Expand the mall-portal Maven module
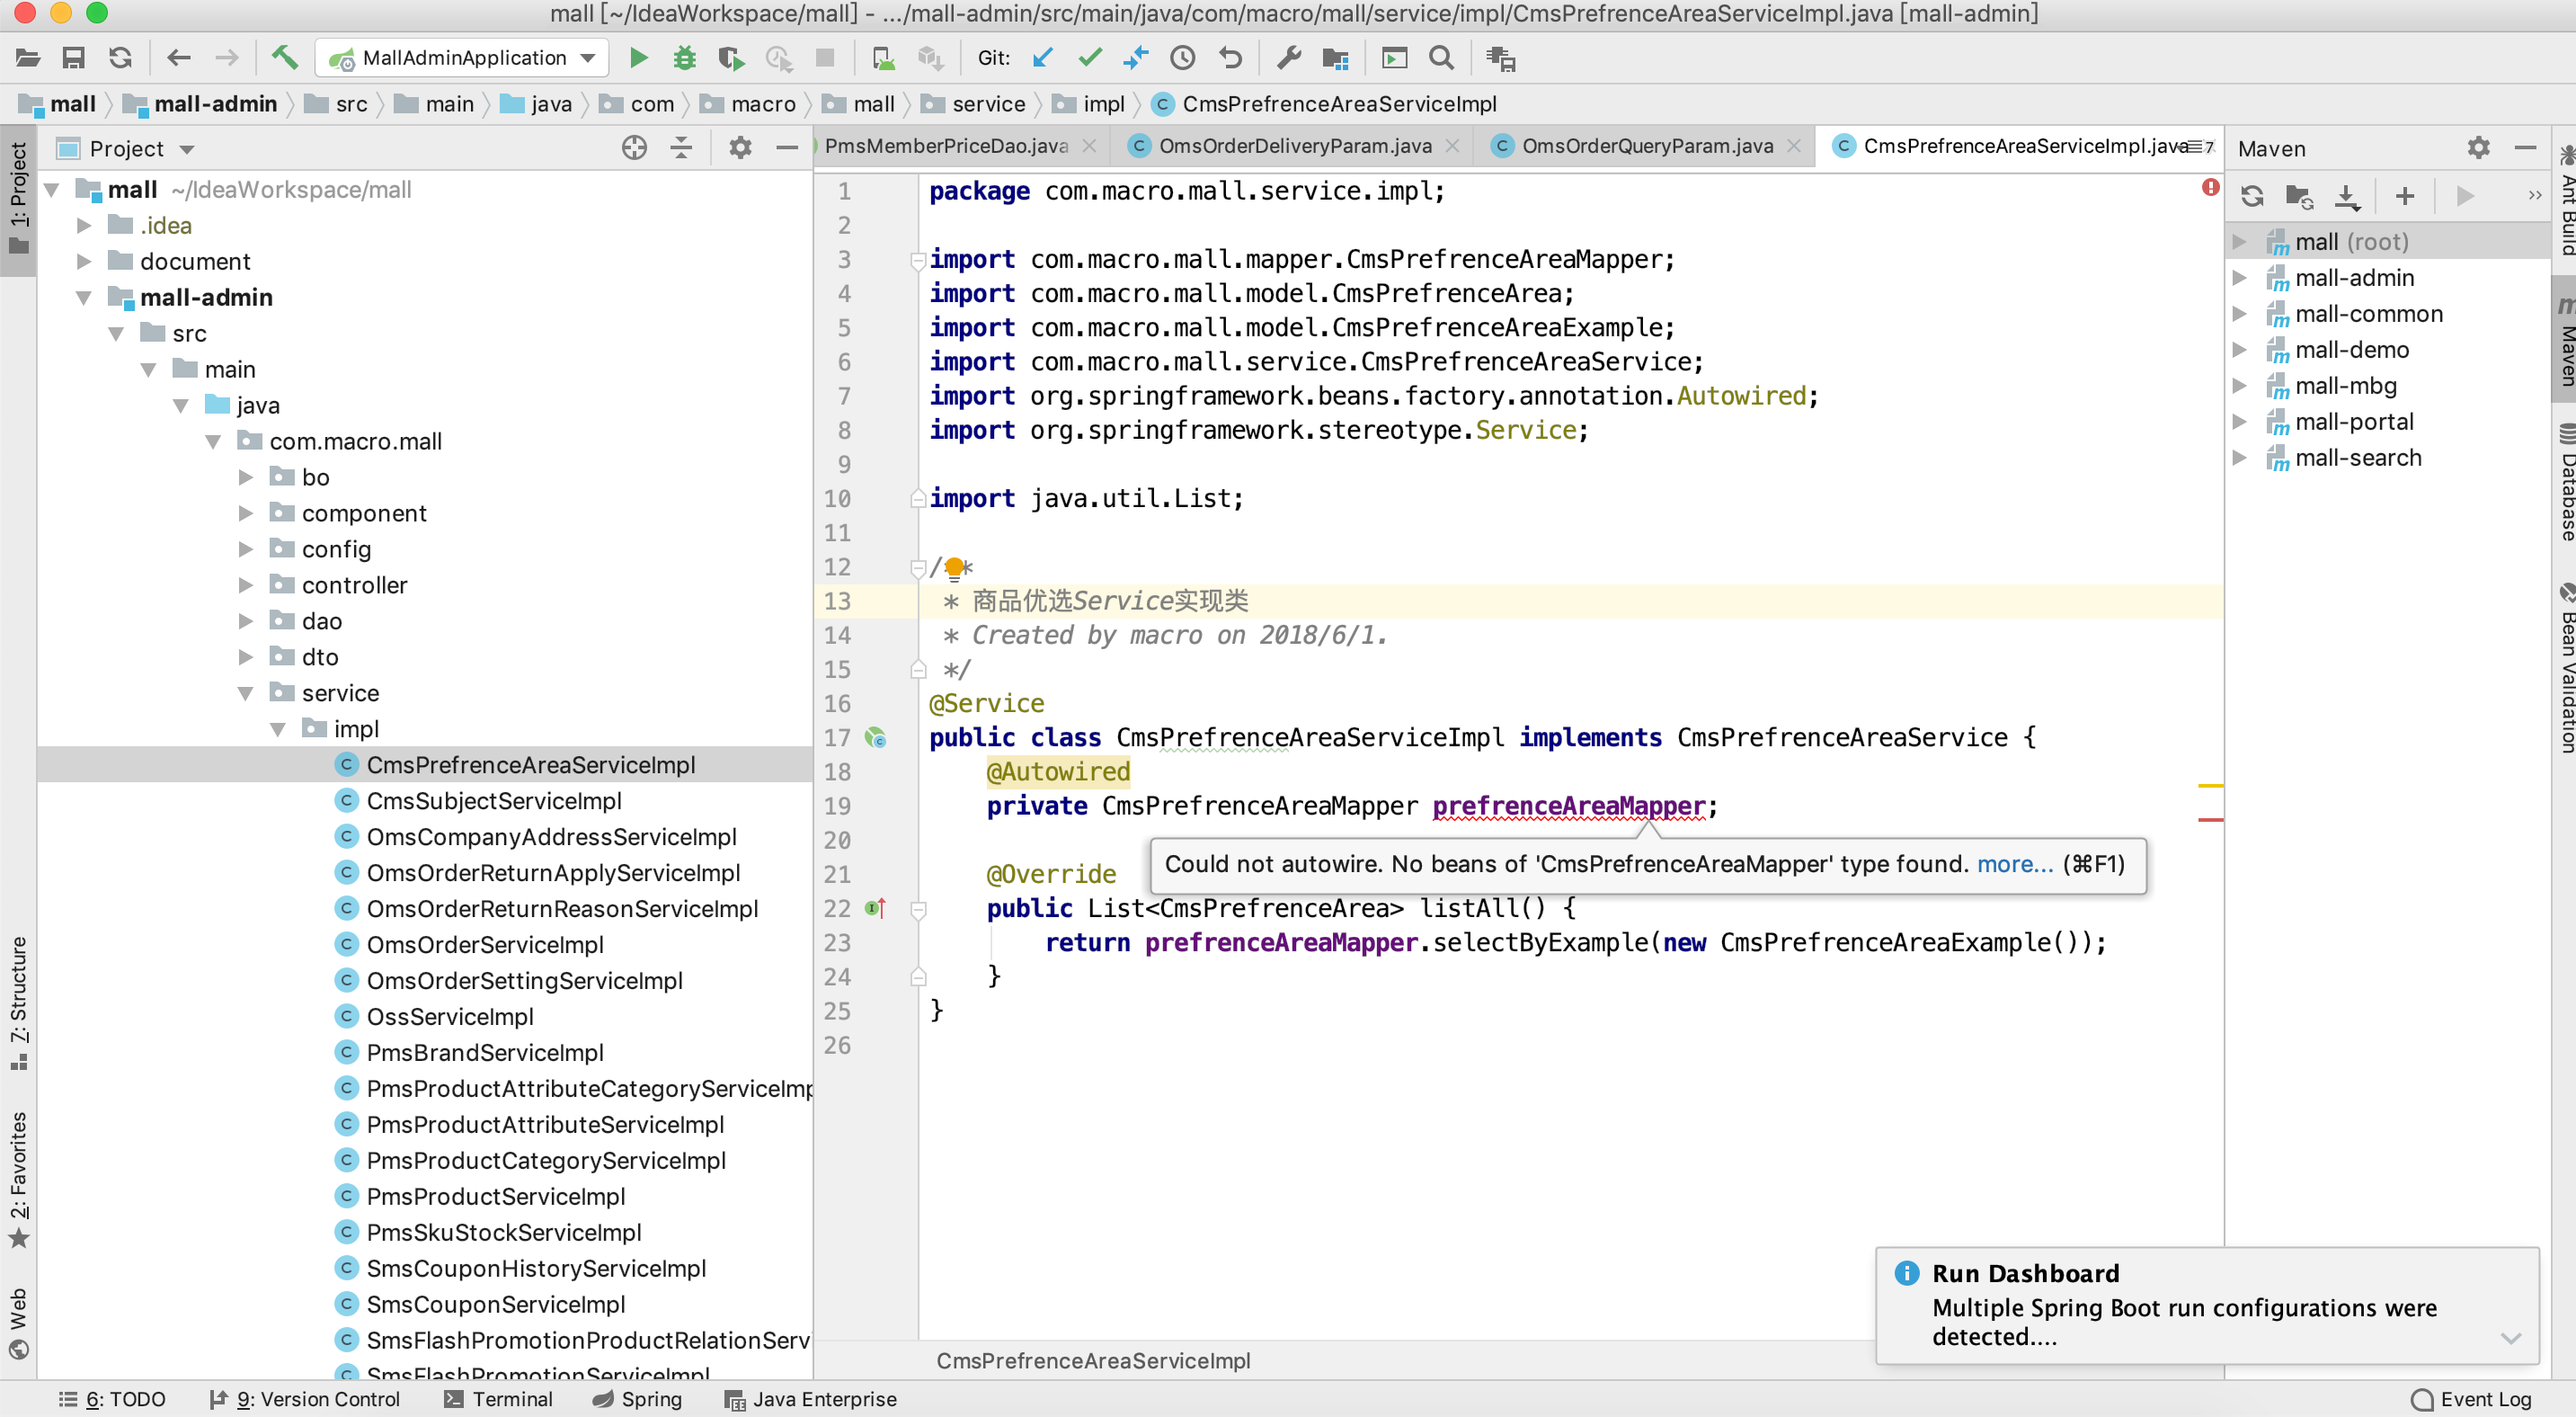Viewport: 2576px width, 1417px height. tap(2240, 422)
